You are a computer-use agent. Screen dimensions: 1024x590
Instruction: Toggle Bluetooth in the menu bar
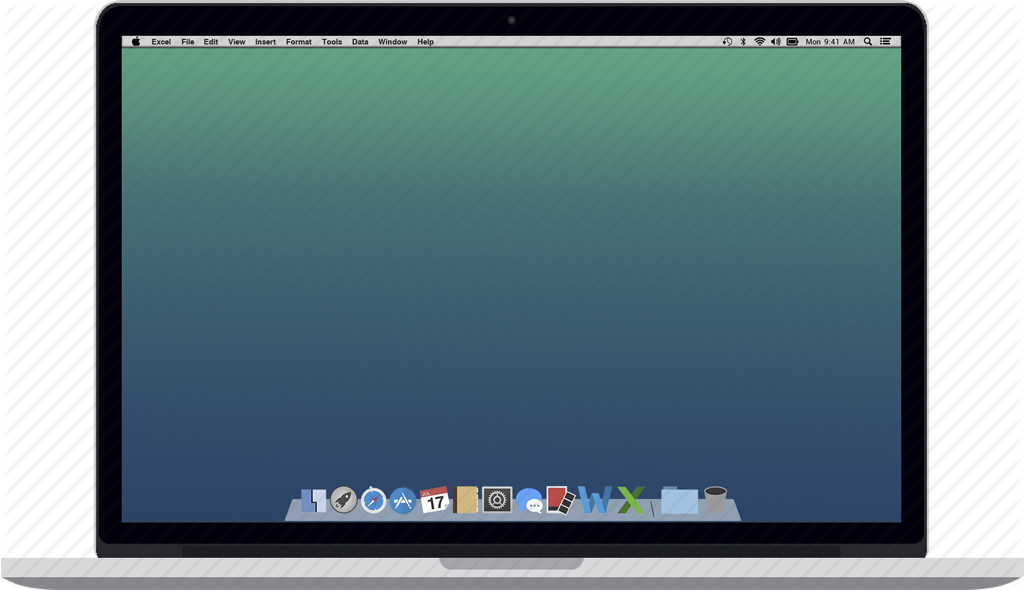(x=743, y=42)
